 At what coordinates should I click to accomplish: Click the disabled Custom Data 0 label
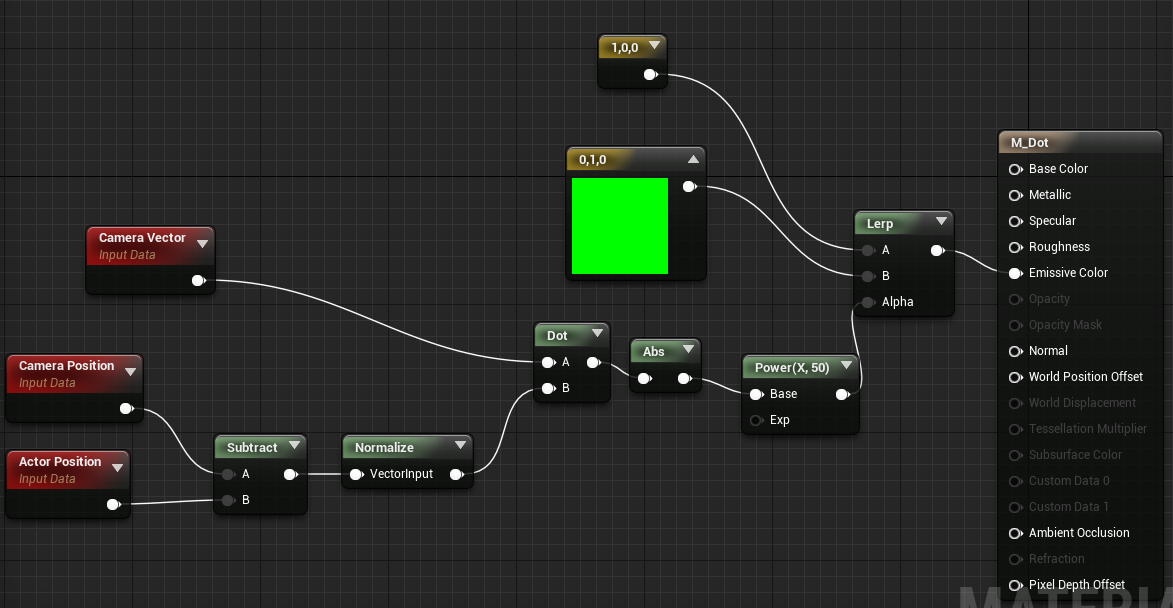(1069, 481)
